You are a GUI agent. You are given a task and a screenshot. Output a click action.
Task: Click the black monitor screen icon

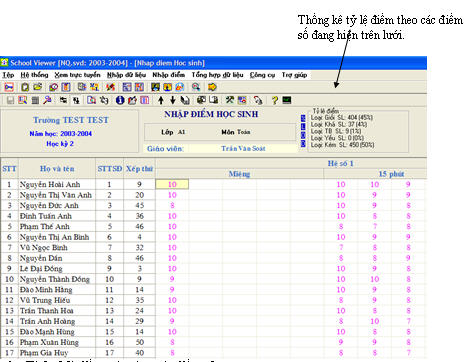click(287, 100)
